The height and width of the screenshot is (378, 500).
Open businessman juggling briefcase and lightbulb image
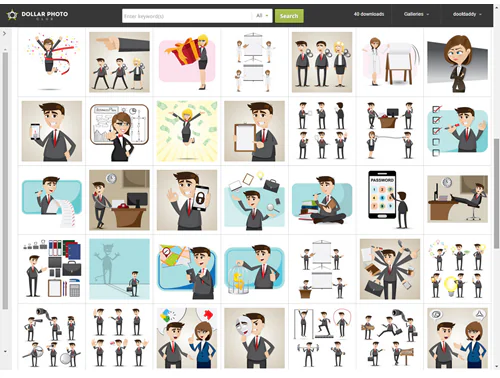[254, 200]
